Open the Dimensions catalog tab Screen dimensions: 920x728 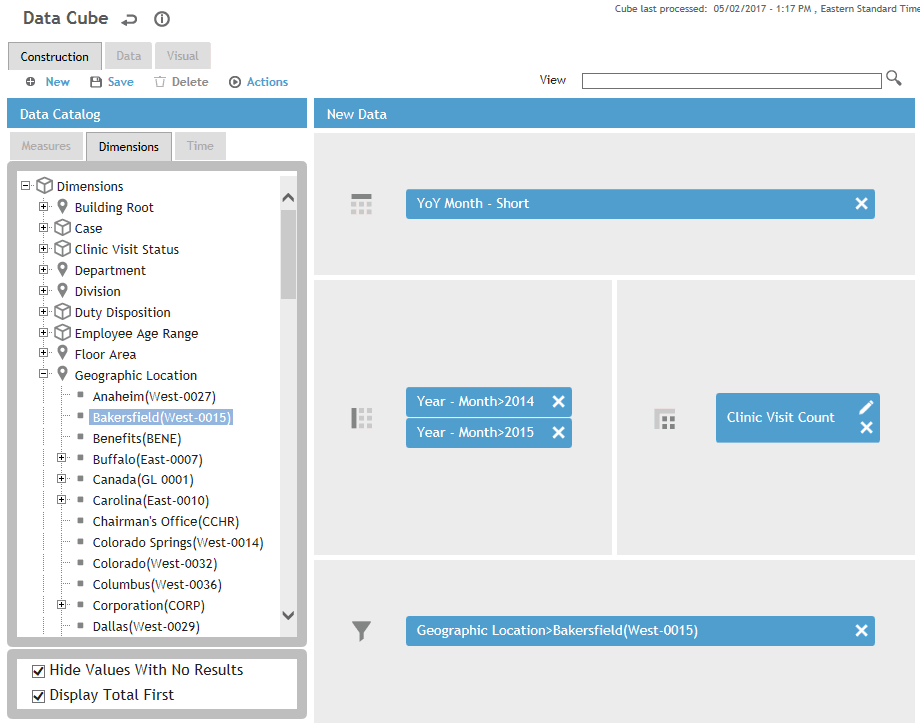(128, 147)
